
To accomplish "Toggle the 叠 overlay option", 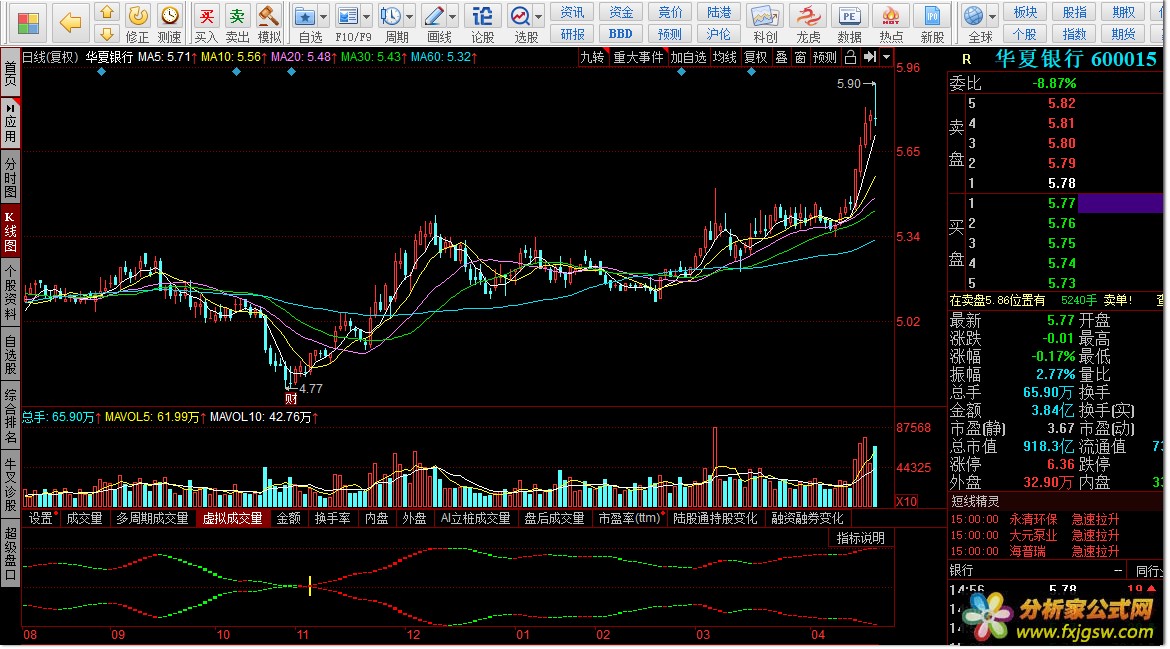I will tap(781, 57).
